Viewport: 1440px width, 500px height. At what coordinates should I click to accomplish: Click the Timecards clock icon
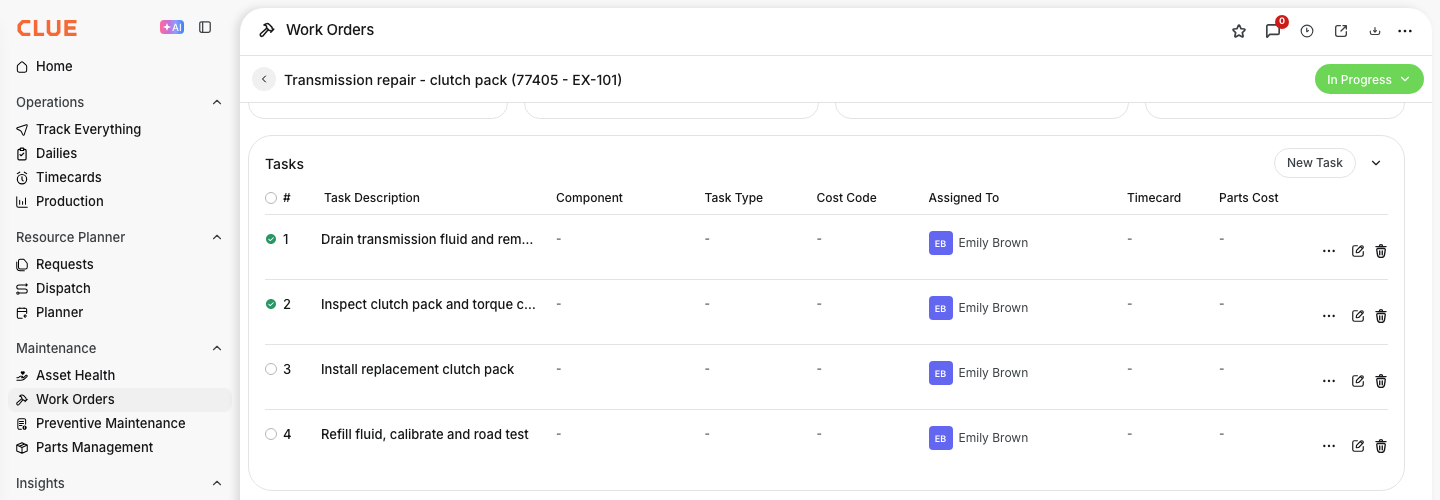pyautogui.click(x=22, y=178)
